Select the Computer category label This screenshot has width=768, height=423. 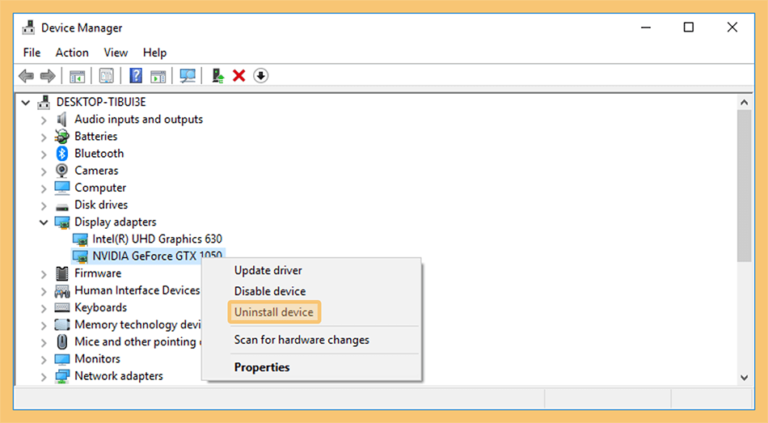[x=100, y=188]
